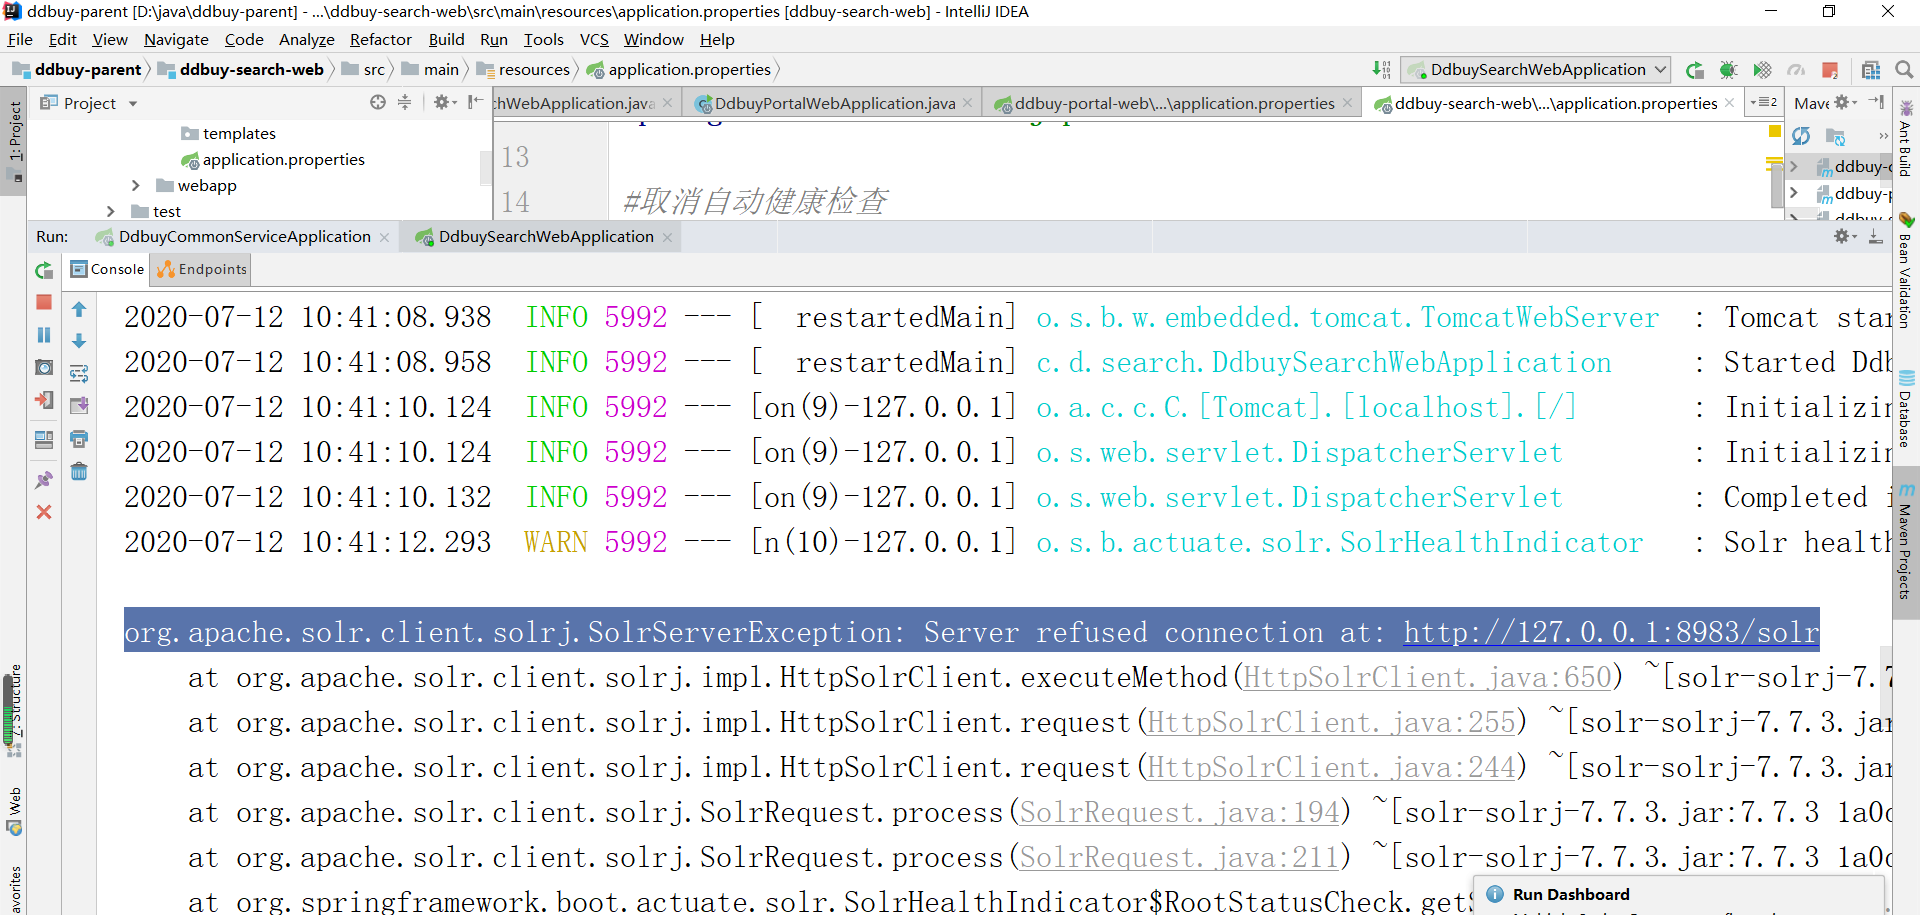The width and height of the screenshot is (1920, 915).
Task: Clear console output with the trash icon
Action: coord(79,471)
